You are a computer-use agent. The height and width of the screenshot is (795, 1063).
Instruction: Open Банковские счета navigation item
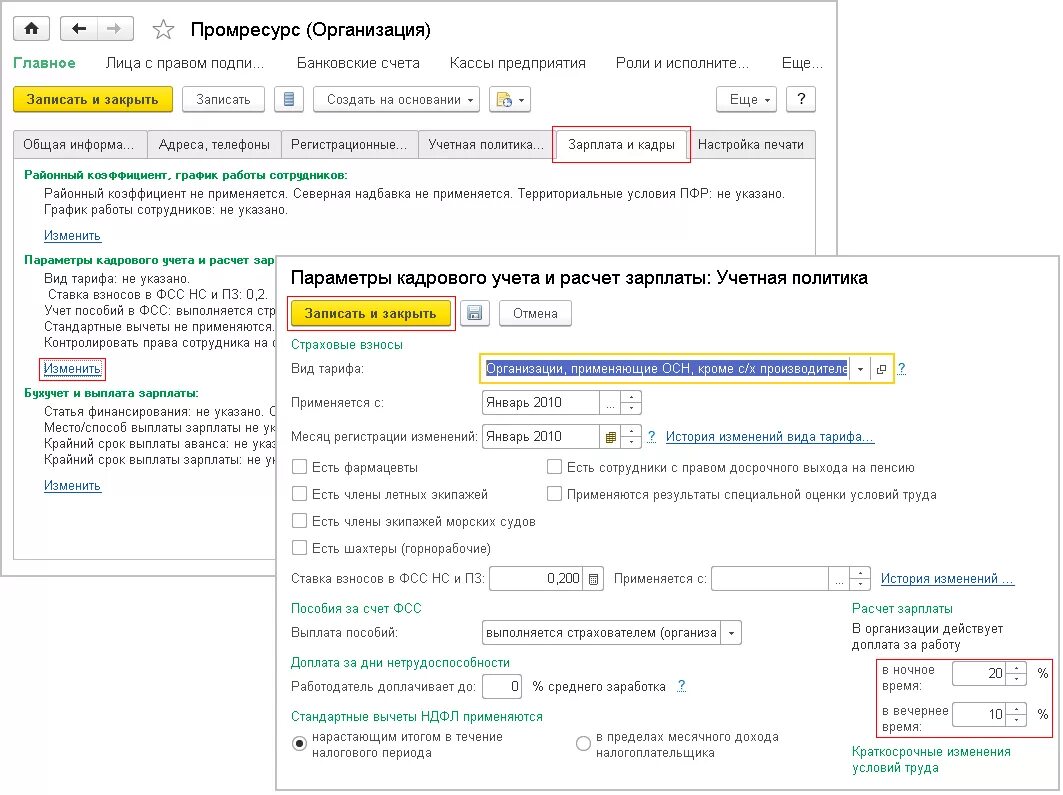pos(358,63)
